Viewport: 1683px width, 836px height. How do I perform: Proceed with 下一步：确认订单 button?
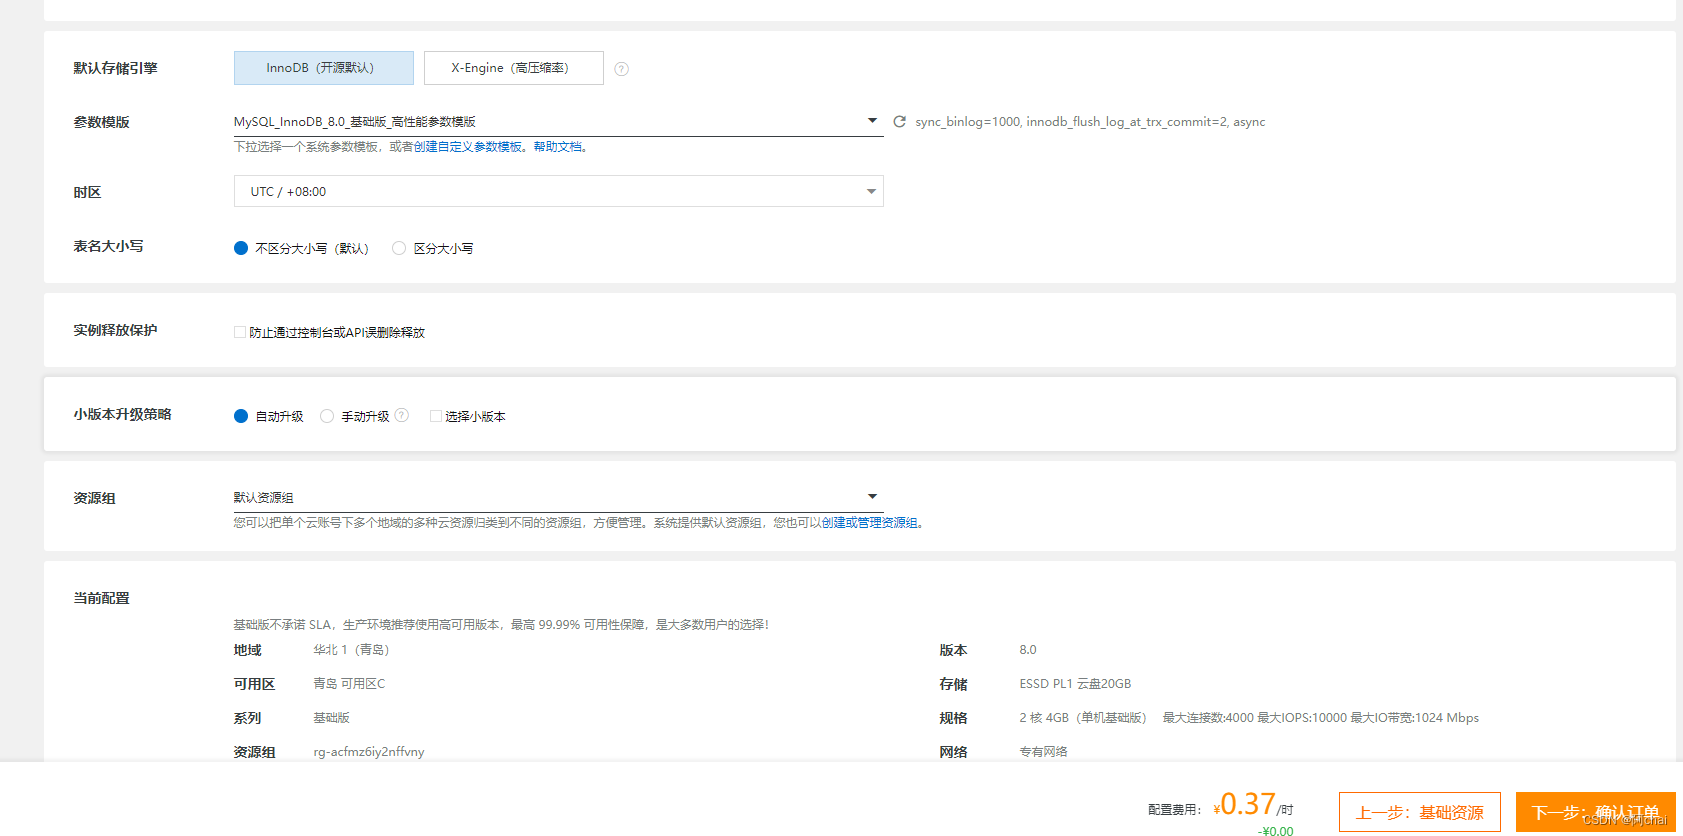(x=1595, y=812)
